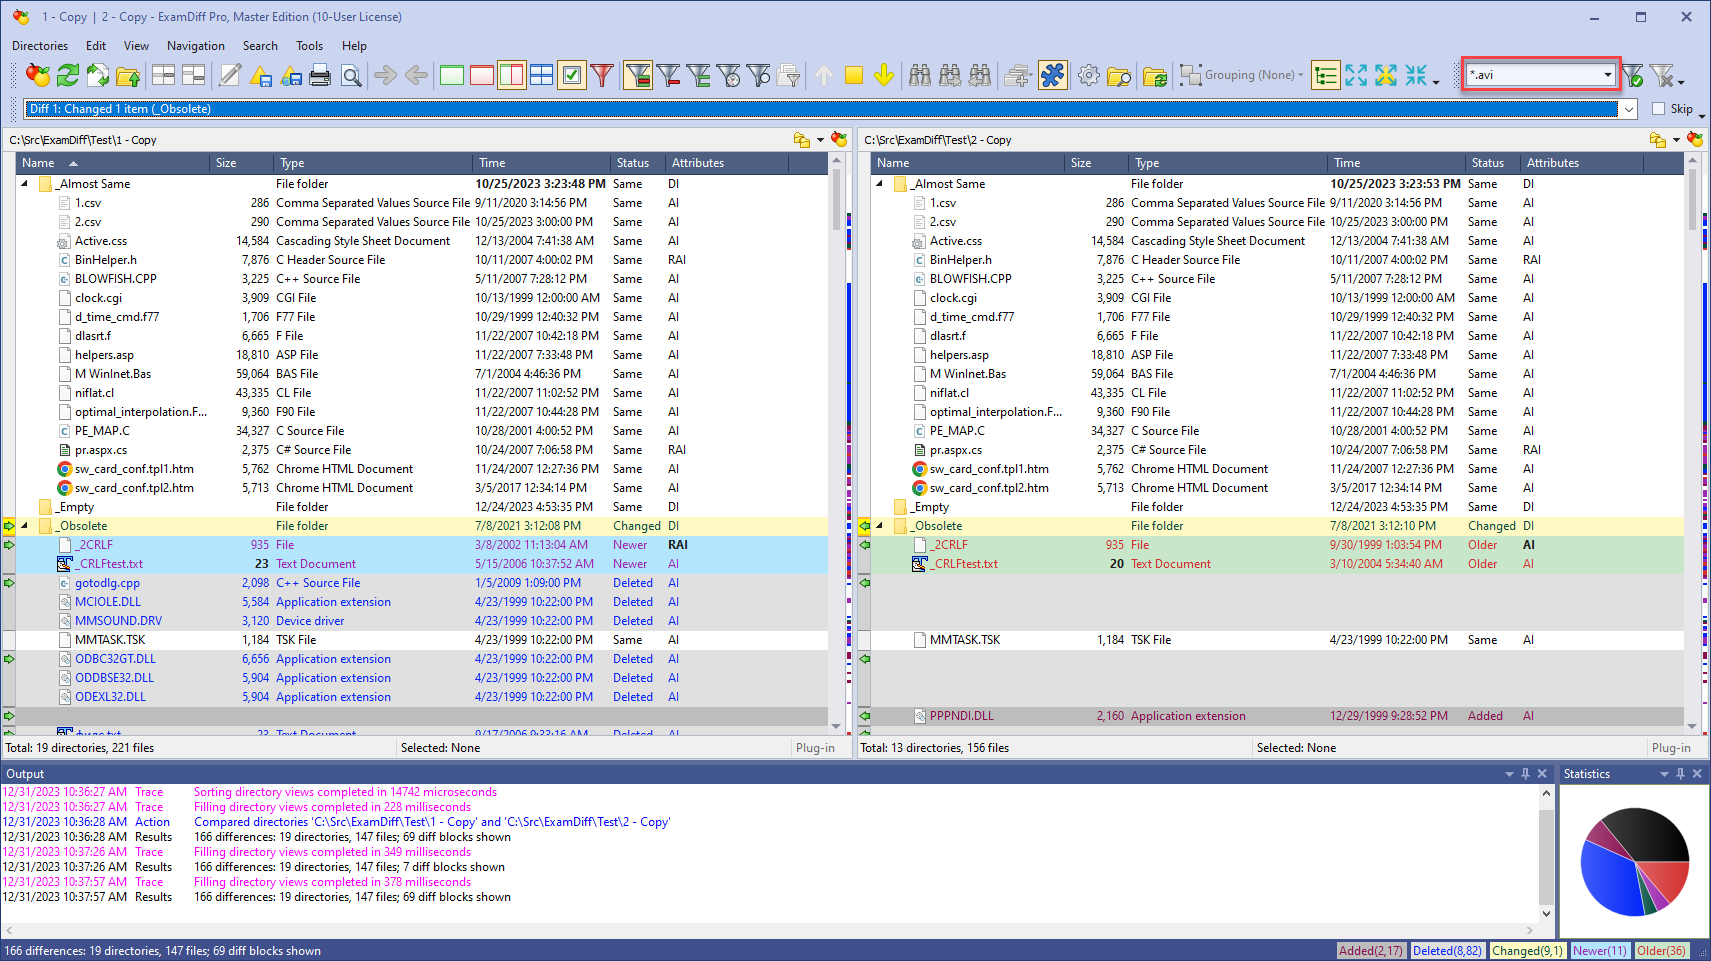Click the Options gear icon
Screen dimensions: 1711x961
click(1089, 75)
